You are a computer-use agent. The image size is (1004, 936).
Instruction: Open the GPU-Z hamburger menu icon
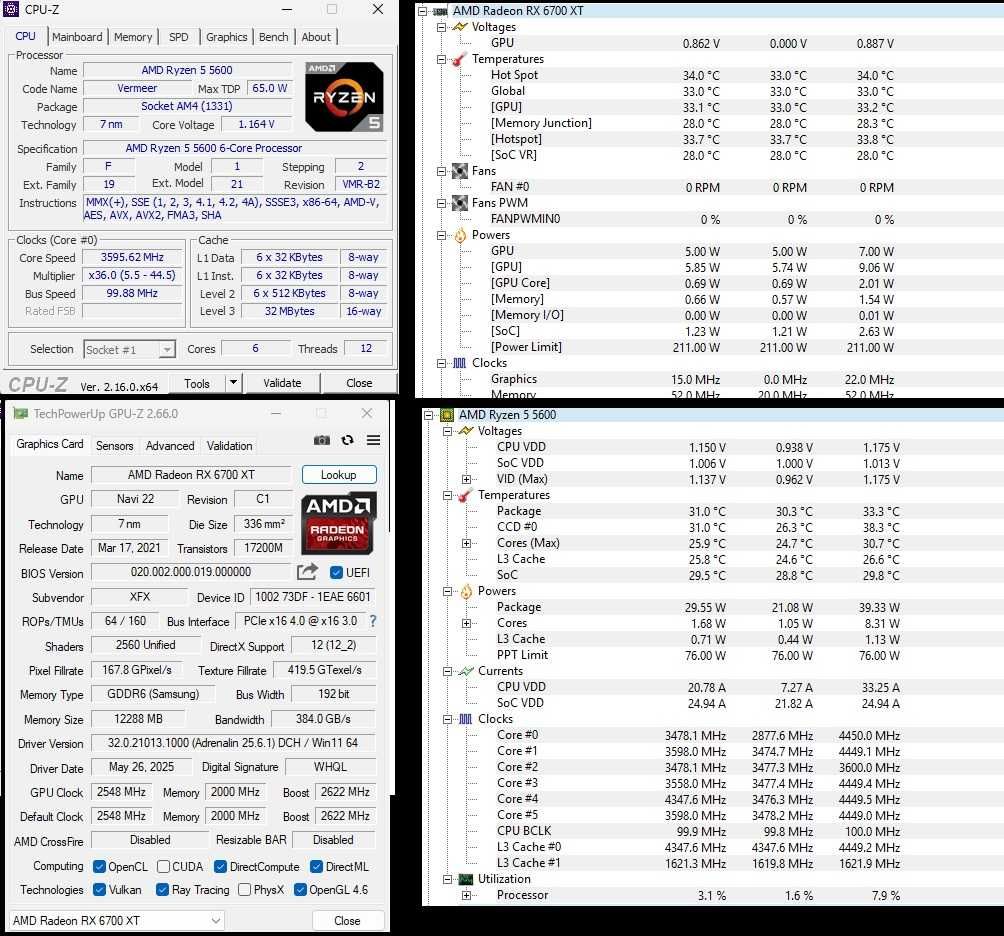point(373,440)
